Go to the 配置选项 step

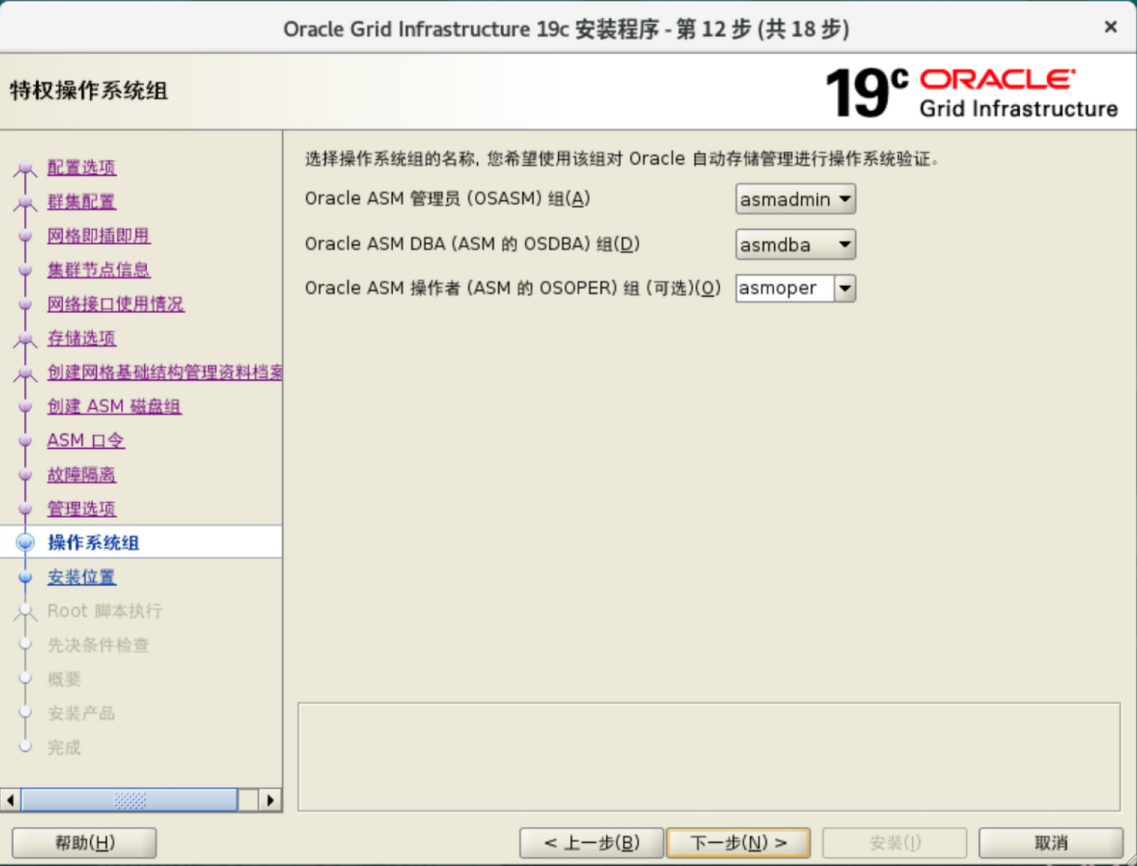(x=81, y=168)
